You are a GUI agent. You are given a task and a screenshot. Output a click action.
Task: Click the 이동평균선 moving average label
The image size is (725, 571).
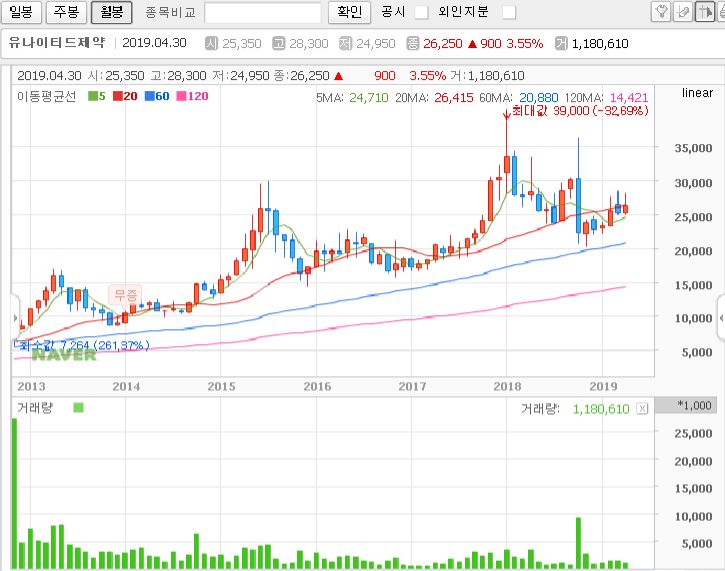coord(46,96)
